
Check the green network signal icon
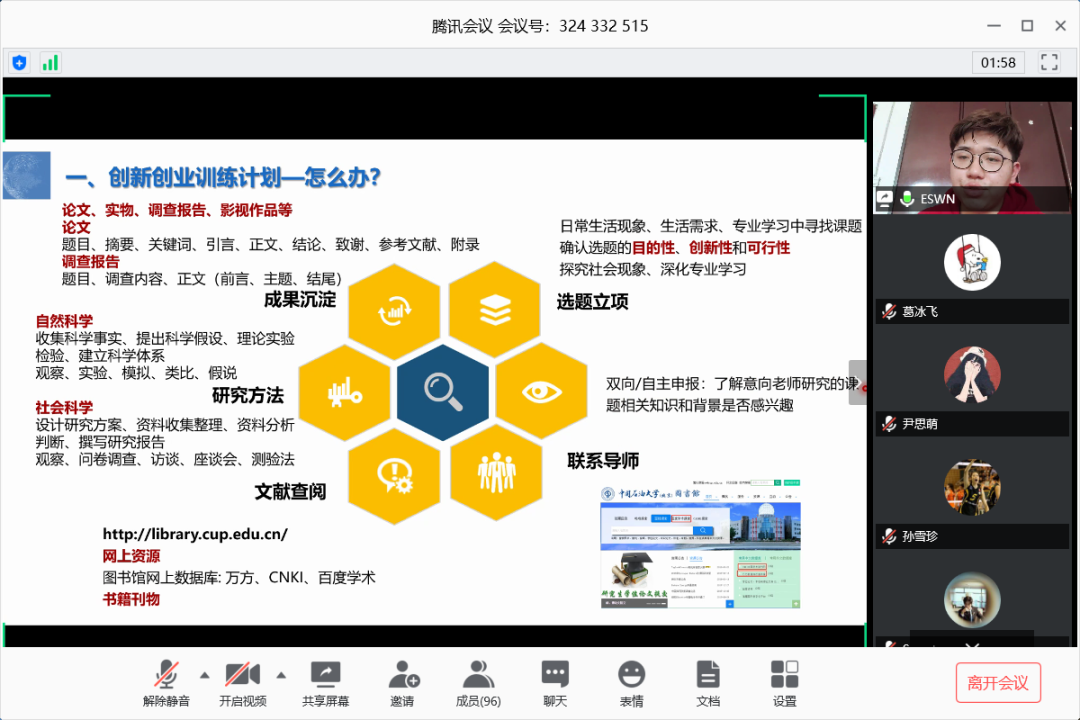click(50, 62)
